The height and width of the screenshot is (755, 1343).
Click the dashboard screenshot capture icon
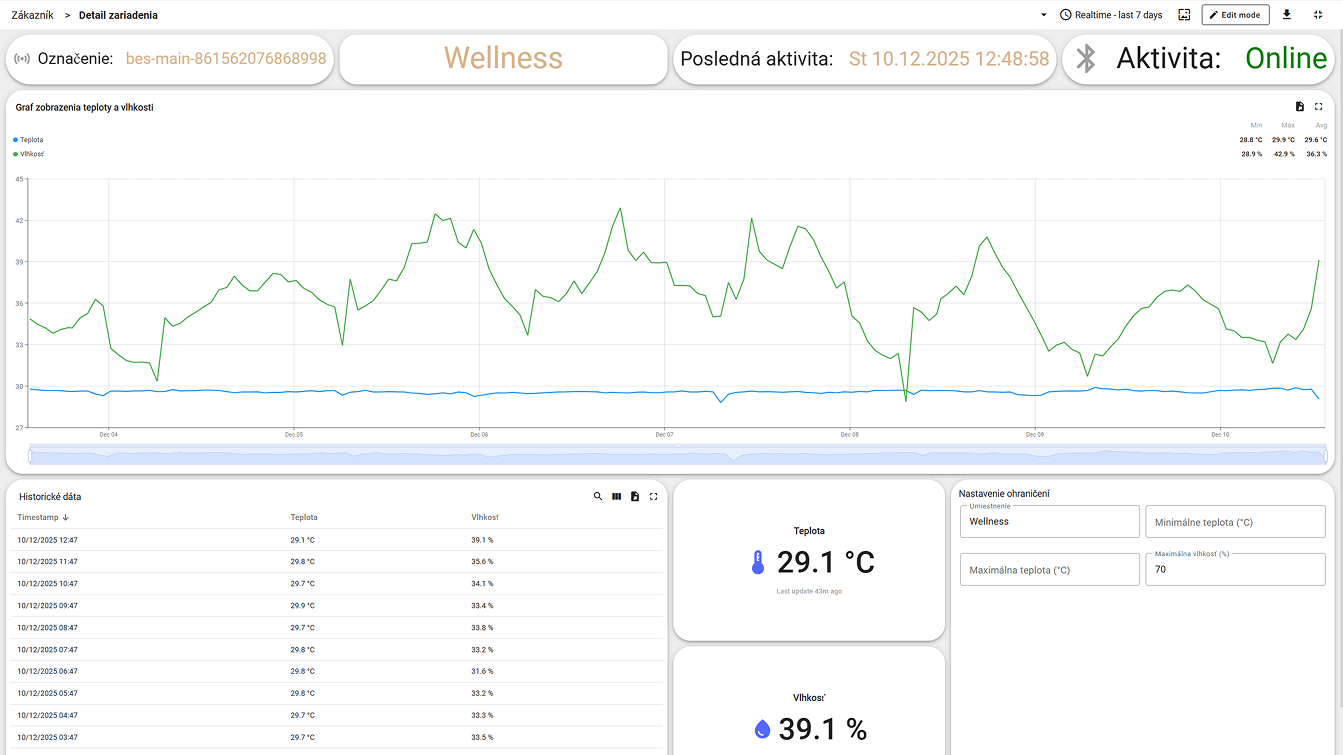click(x=1182, y=14)
